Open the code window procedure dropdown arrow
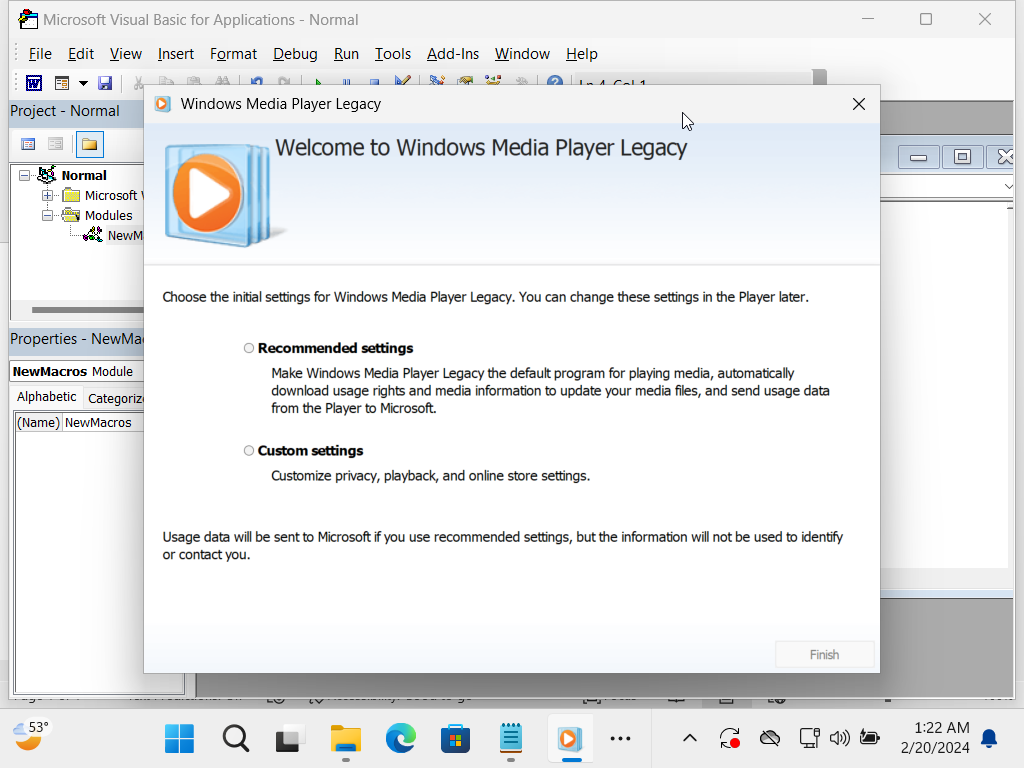 [1008, 187]
